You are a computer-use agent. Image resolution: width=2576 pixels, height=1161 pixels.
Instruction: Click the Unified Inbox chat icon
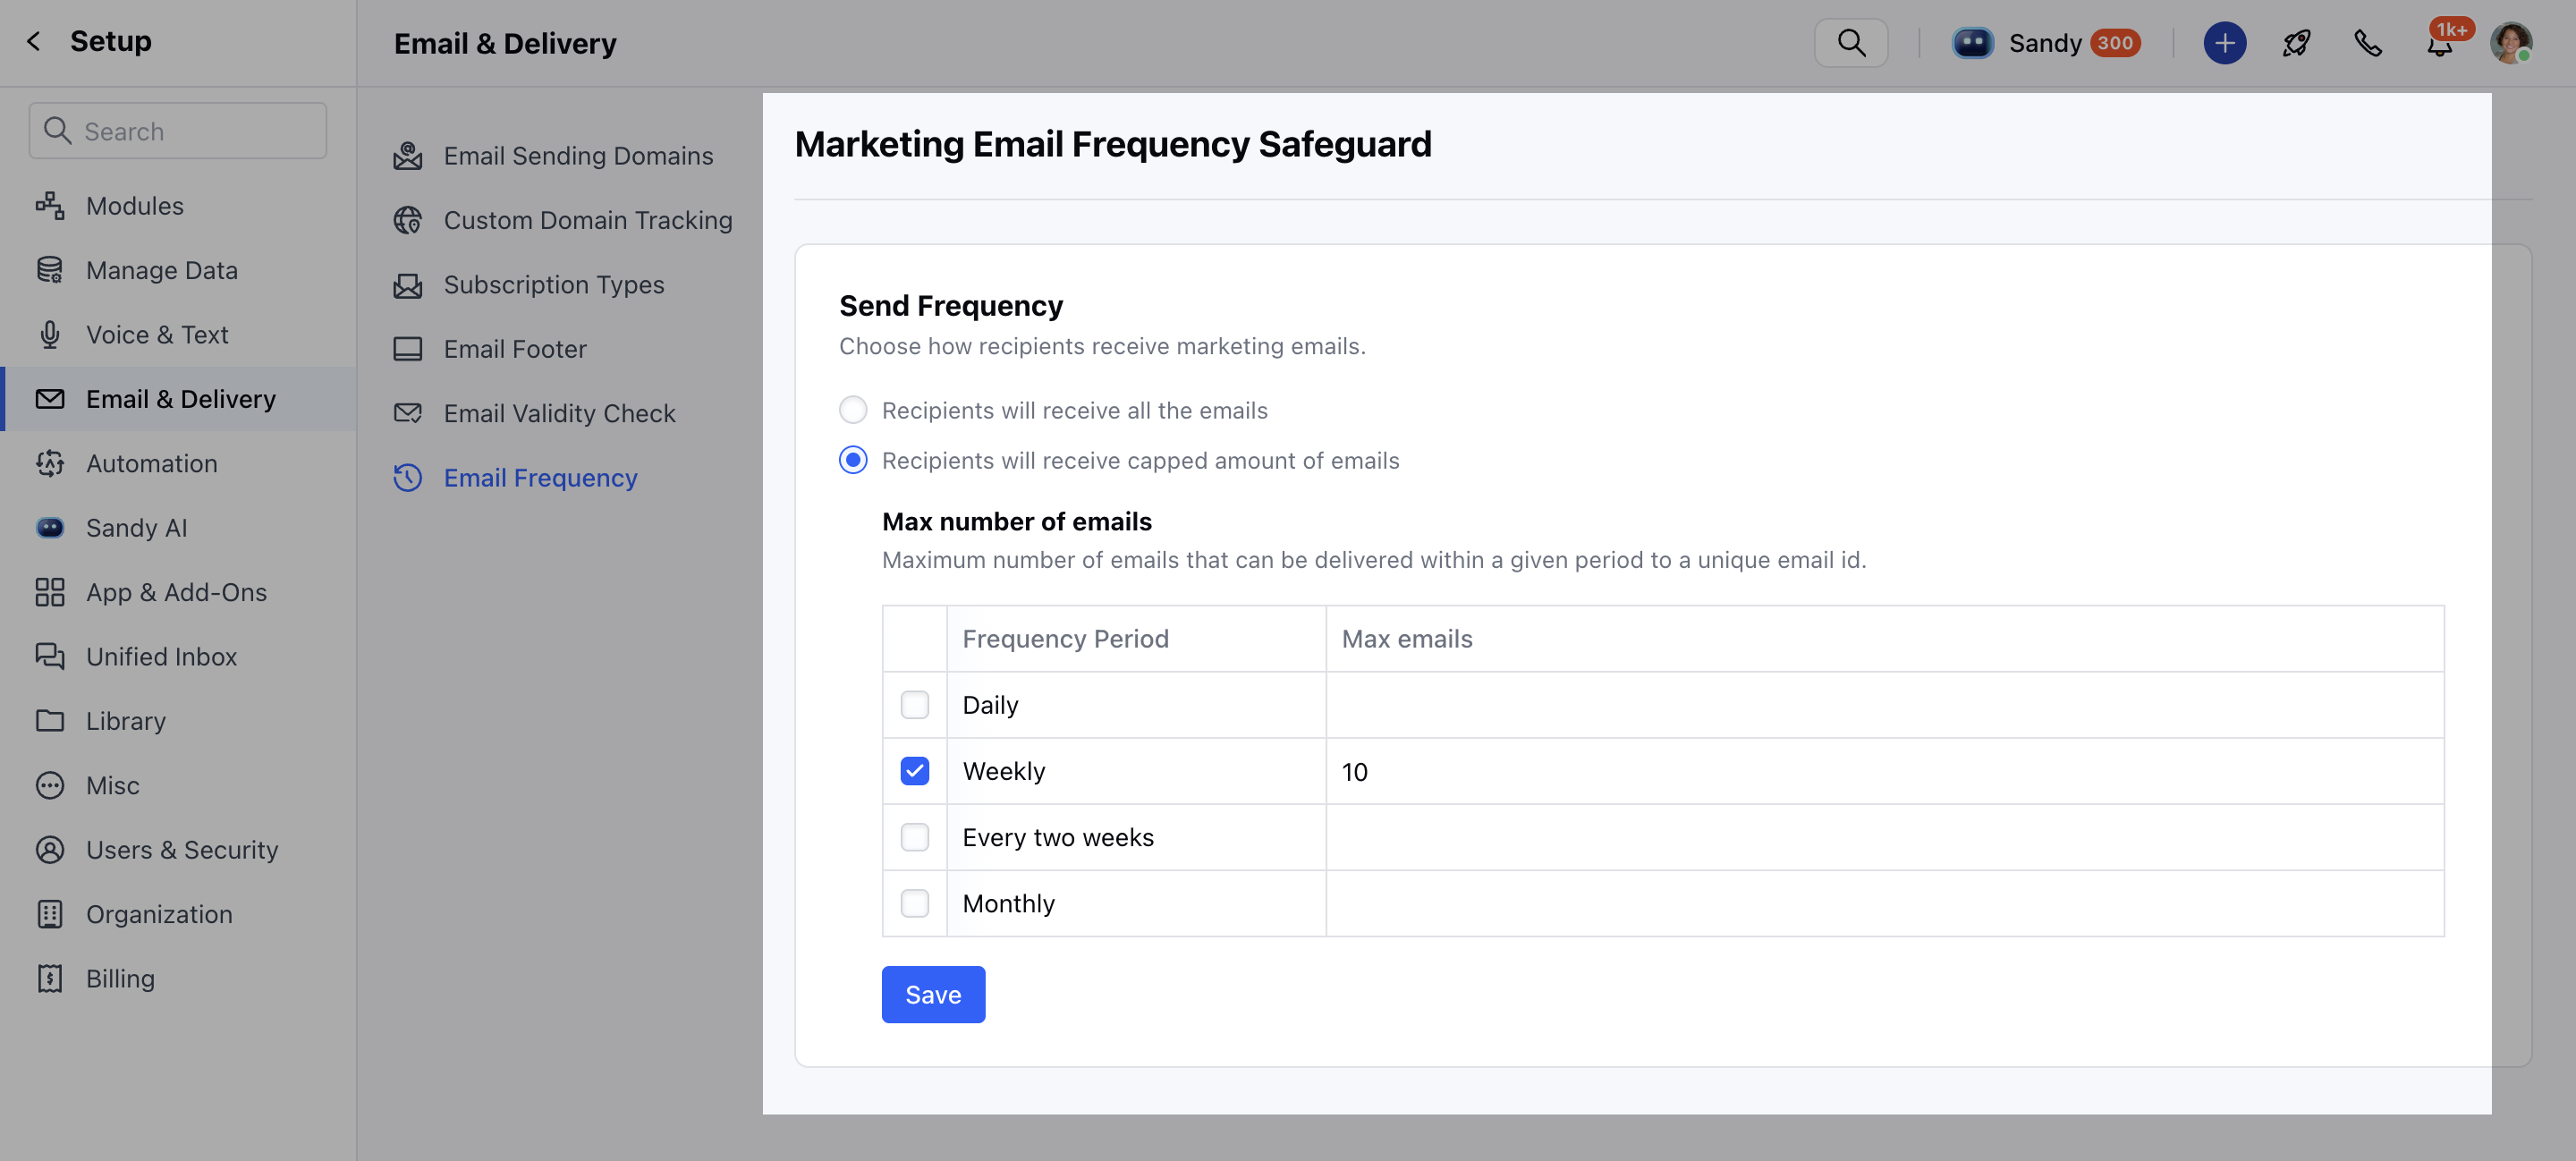(50, 656)
